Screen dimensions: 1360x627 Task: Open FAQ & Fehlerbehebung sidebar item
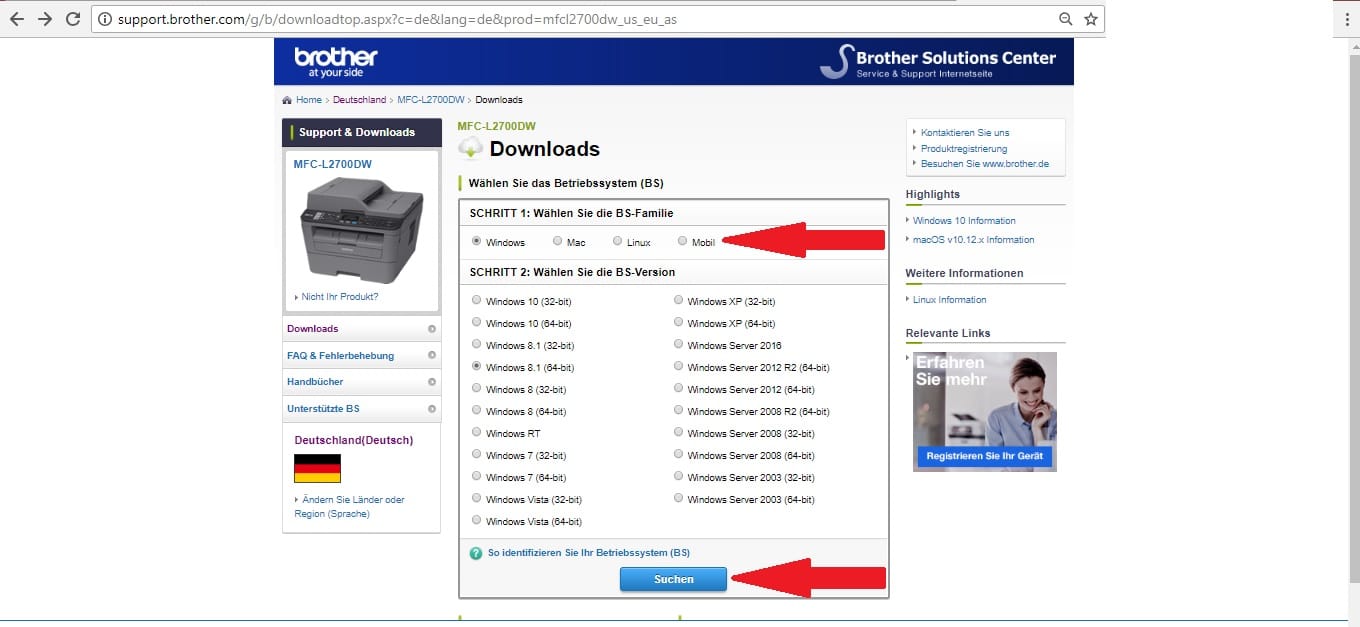coord(361,356)
